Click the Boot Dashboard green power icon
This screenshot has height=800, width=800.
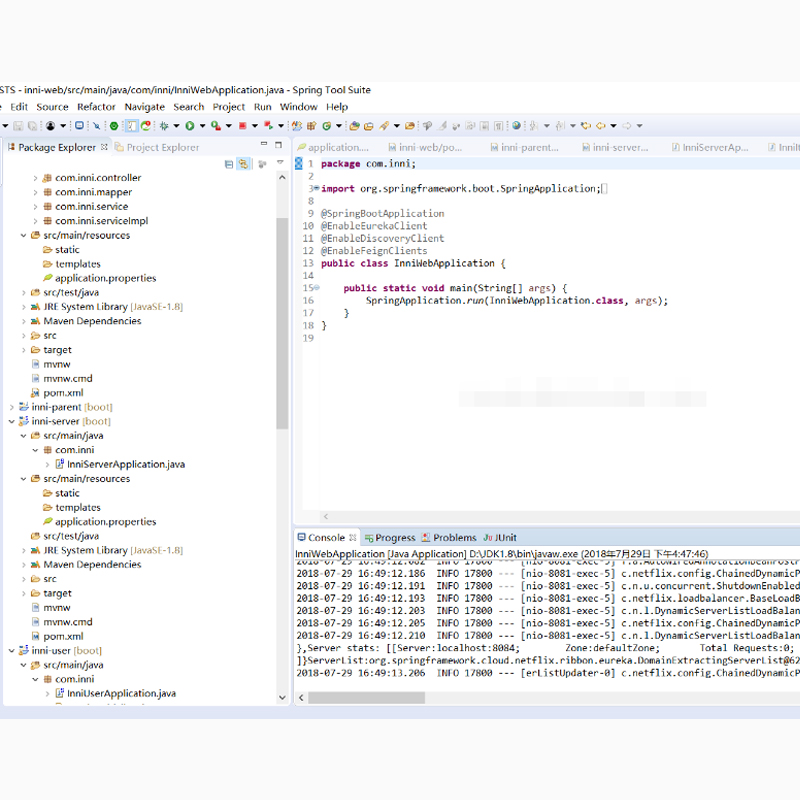pos(114,126)
